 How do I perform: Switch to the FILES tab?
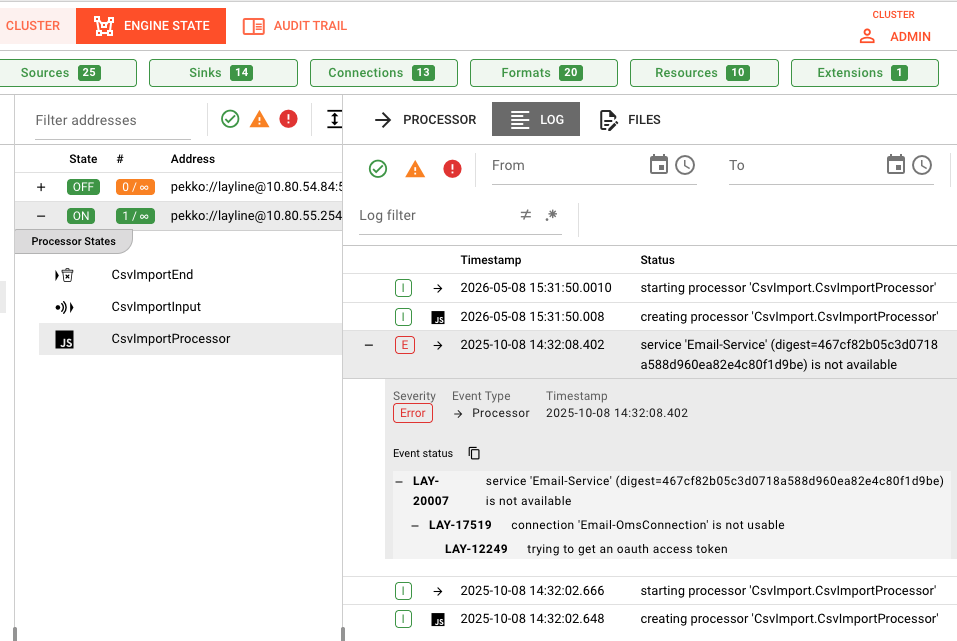click(630, 120)
